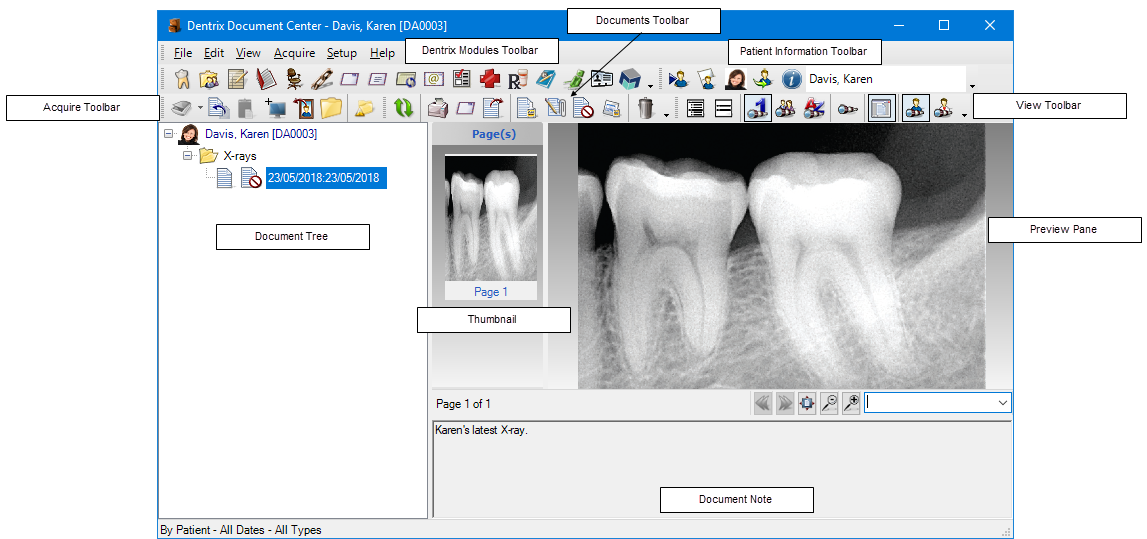The width and height of the screenshot is (1147, 539).
Task: Open the Acquire menu
Action: [294, 53]
